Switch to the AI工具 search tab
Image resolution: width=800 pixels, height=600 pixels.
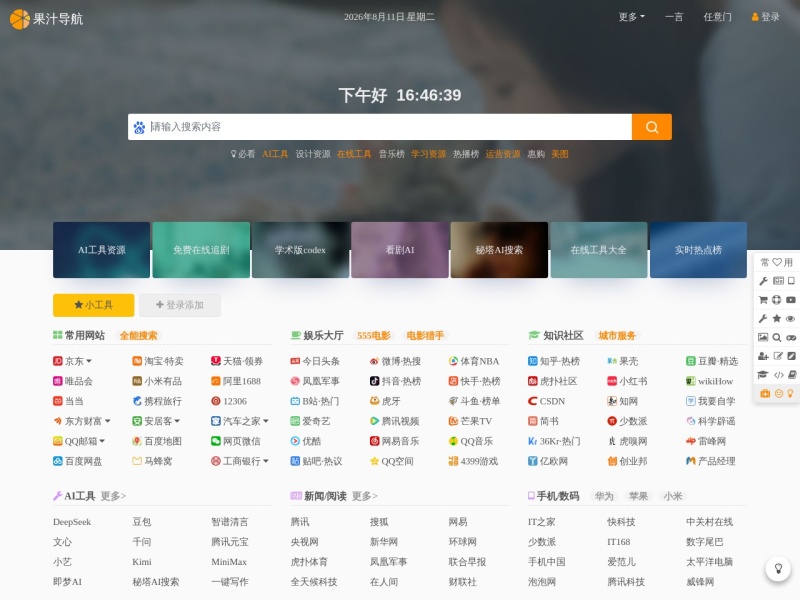[x=275, y=154]
